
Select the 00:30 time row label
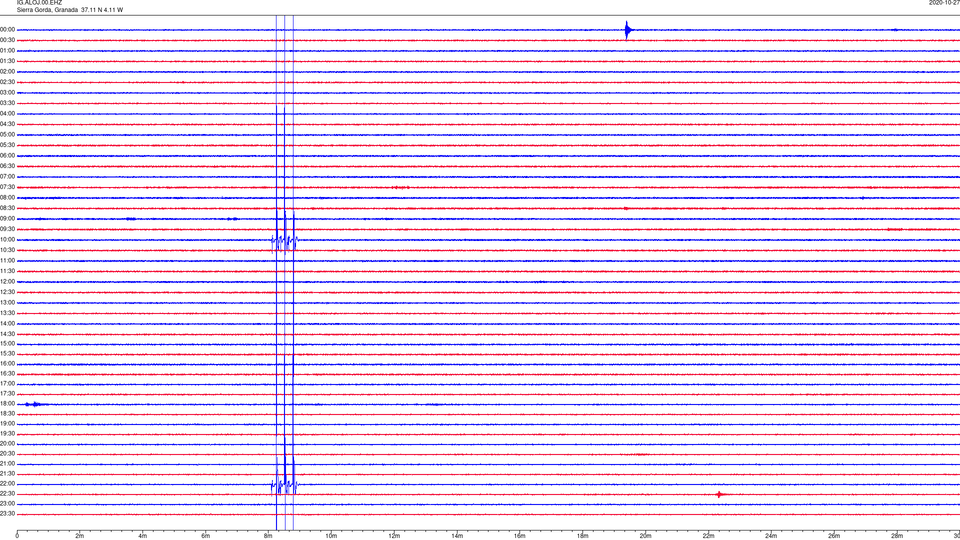coord(8,40)
